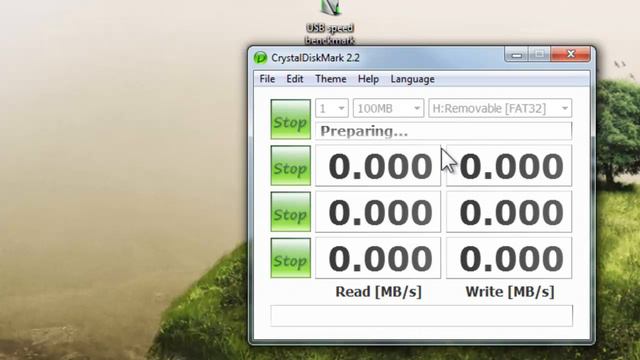Expand the H:Removable [FAT32] drive dropdown
The width and height of the screenshot is (640, 360).
coord(500,108)
